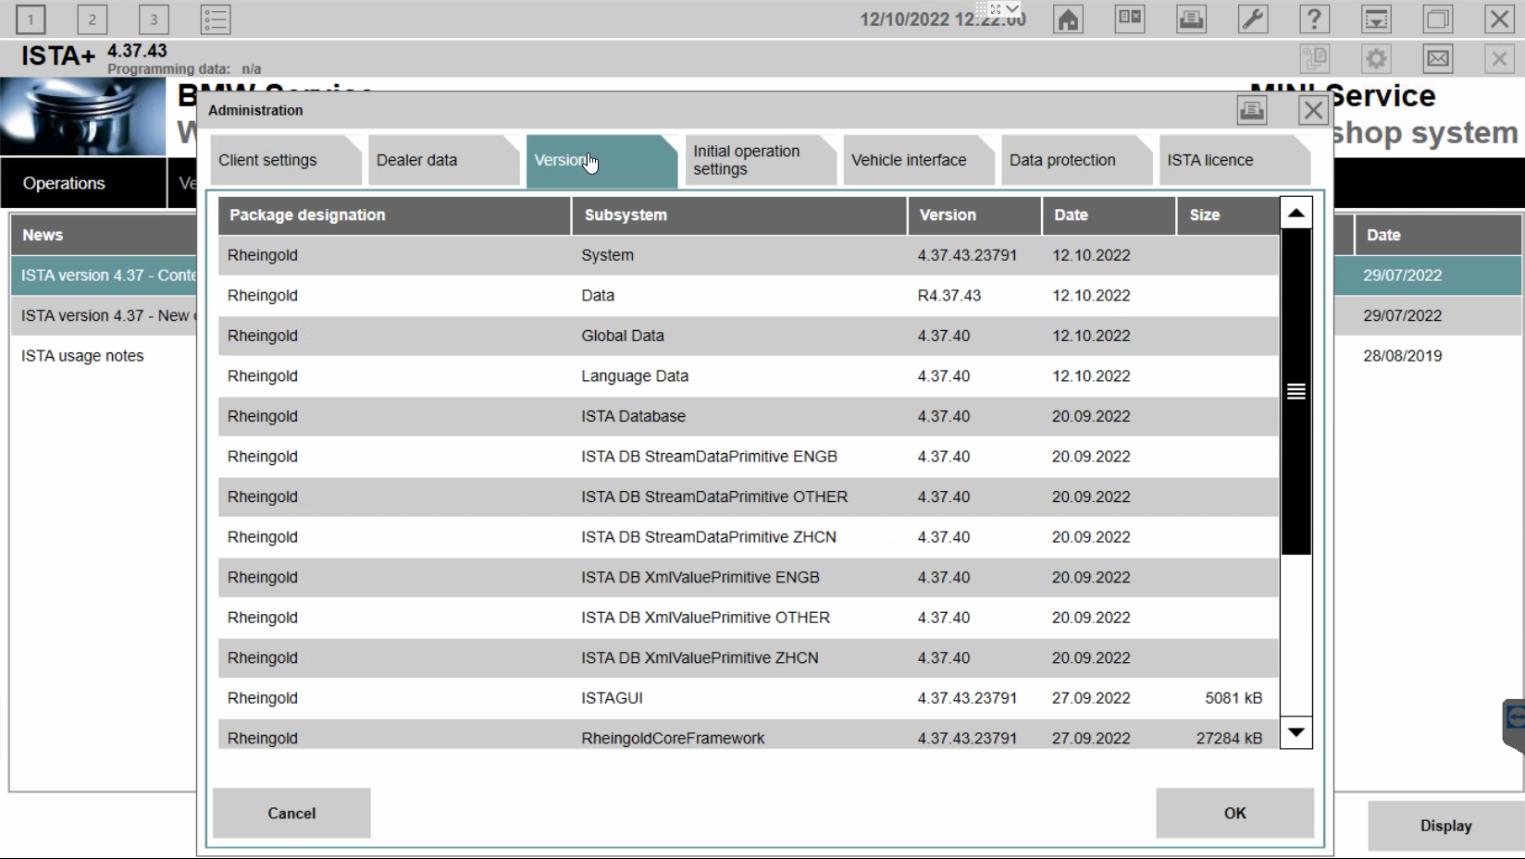Select ISTA DB StreamDataPrimitive ZHCN row
This screenshot has width=1525, height=859.
coord(748,537)
